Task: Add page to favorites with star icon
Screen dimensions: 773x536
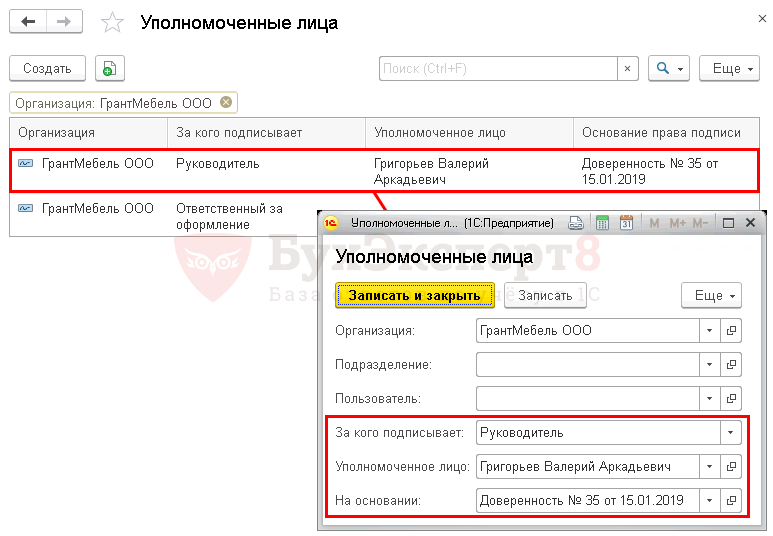Action: pyautogui.click(x=112, y=23)
